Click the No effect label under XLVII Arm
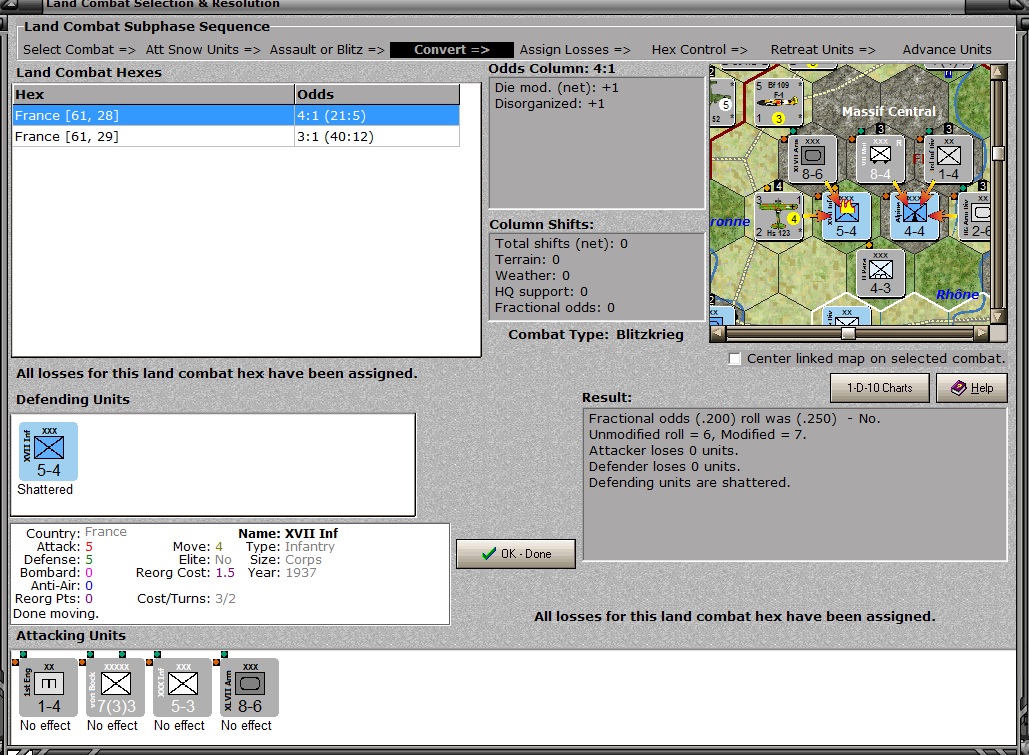 coord(246,725)
